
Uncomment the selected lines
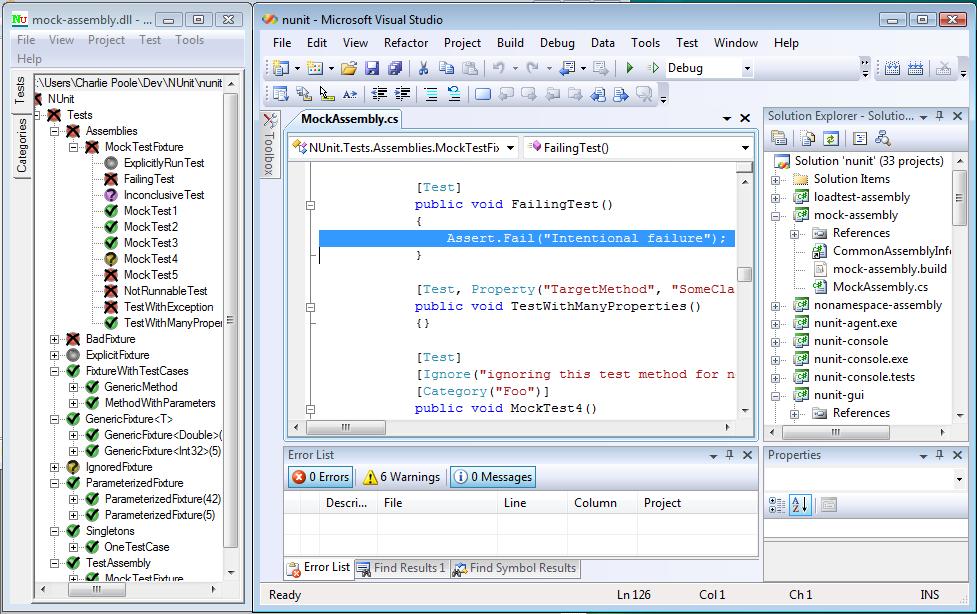[x=454, y=94]
